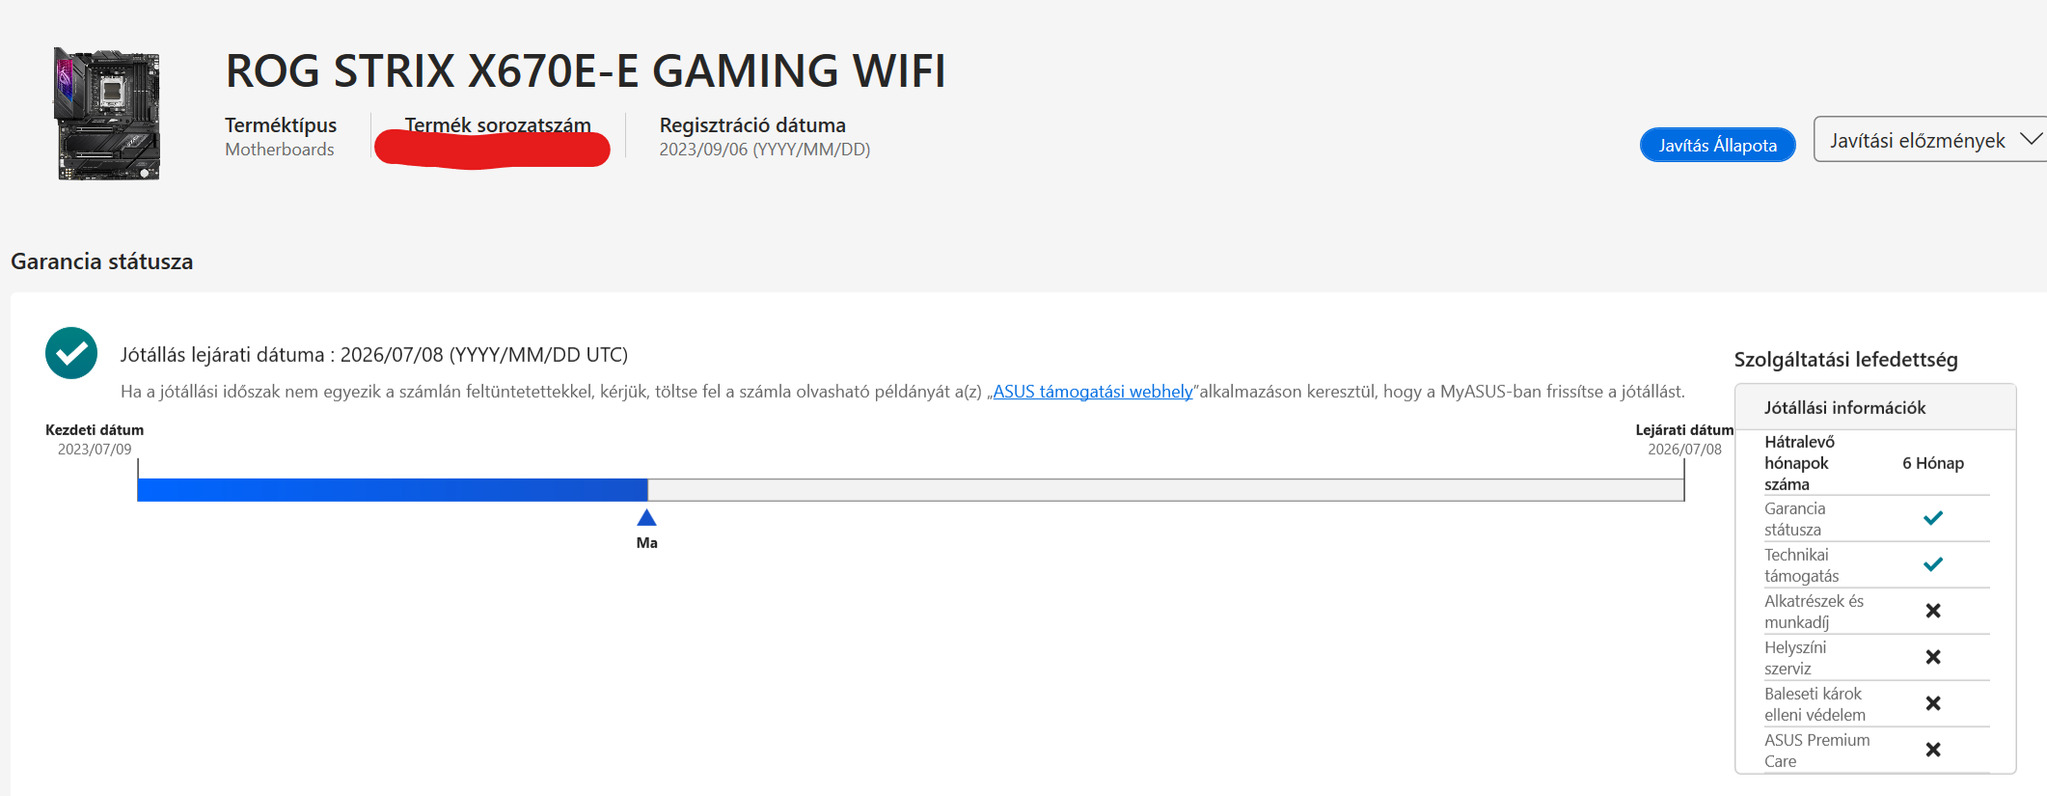Click the Regisztráció dátuma 2023/09/06 value
The image size is (2047, 796).
pos(764,149)
